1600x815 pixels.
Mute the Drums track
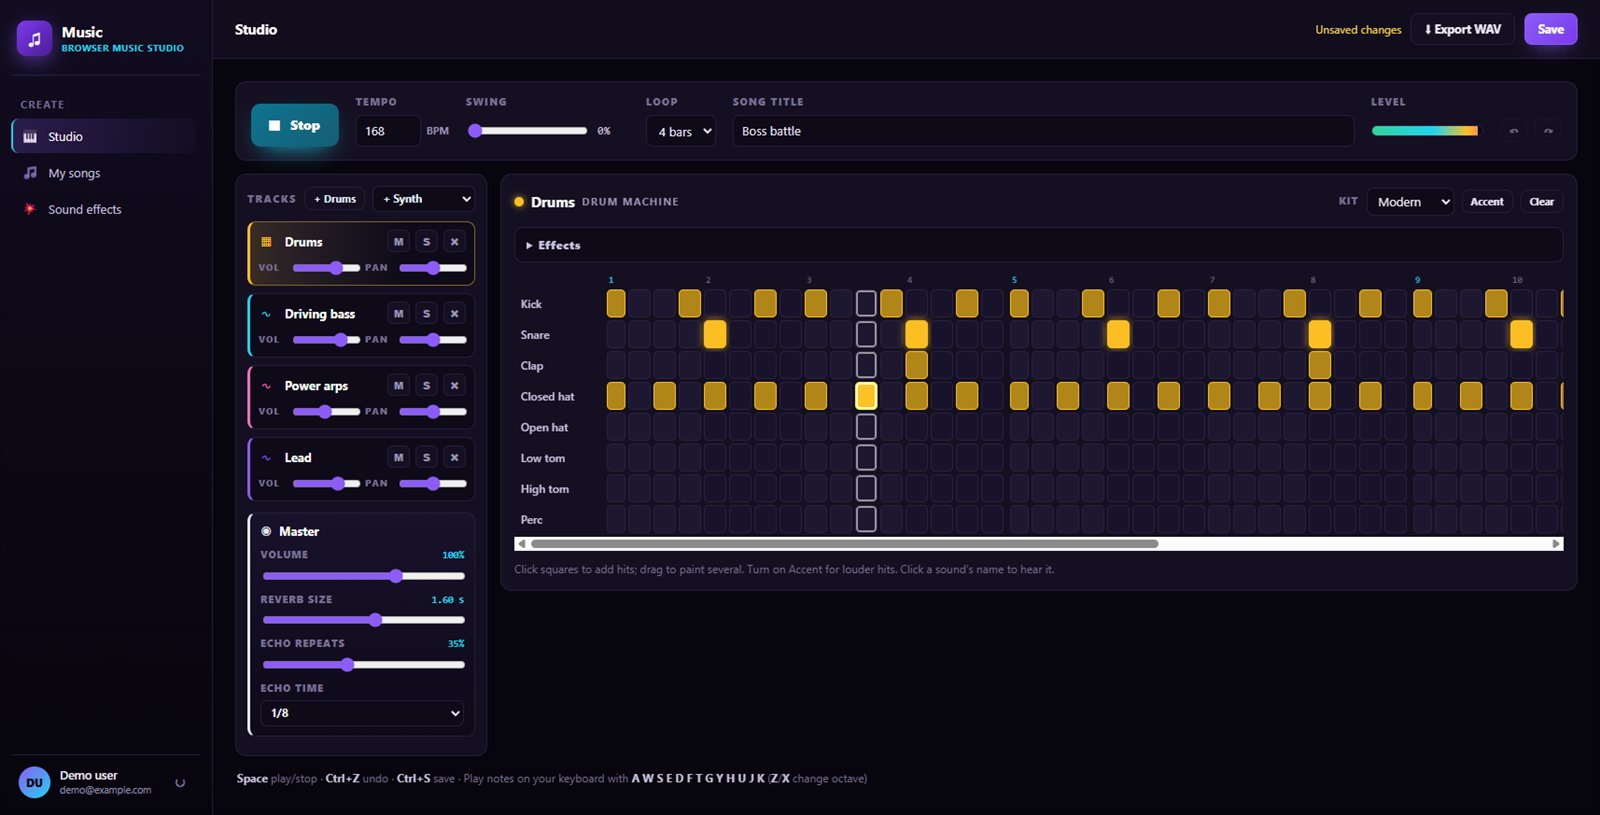pos(399,242)
